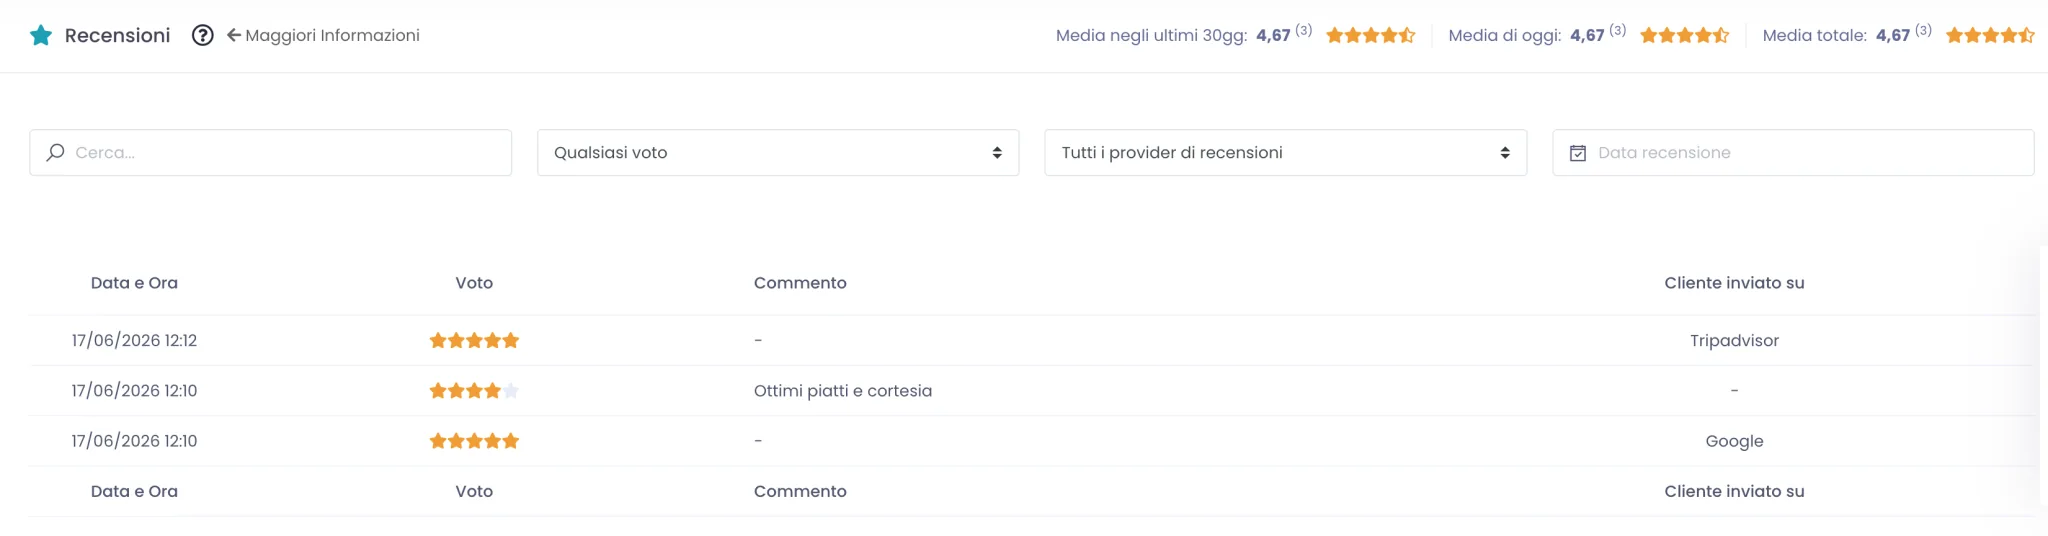Screen dimensions: 2048x536
Task: Click the calendar icon in date field
Action: (x=1578, y=153)
